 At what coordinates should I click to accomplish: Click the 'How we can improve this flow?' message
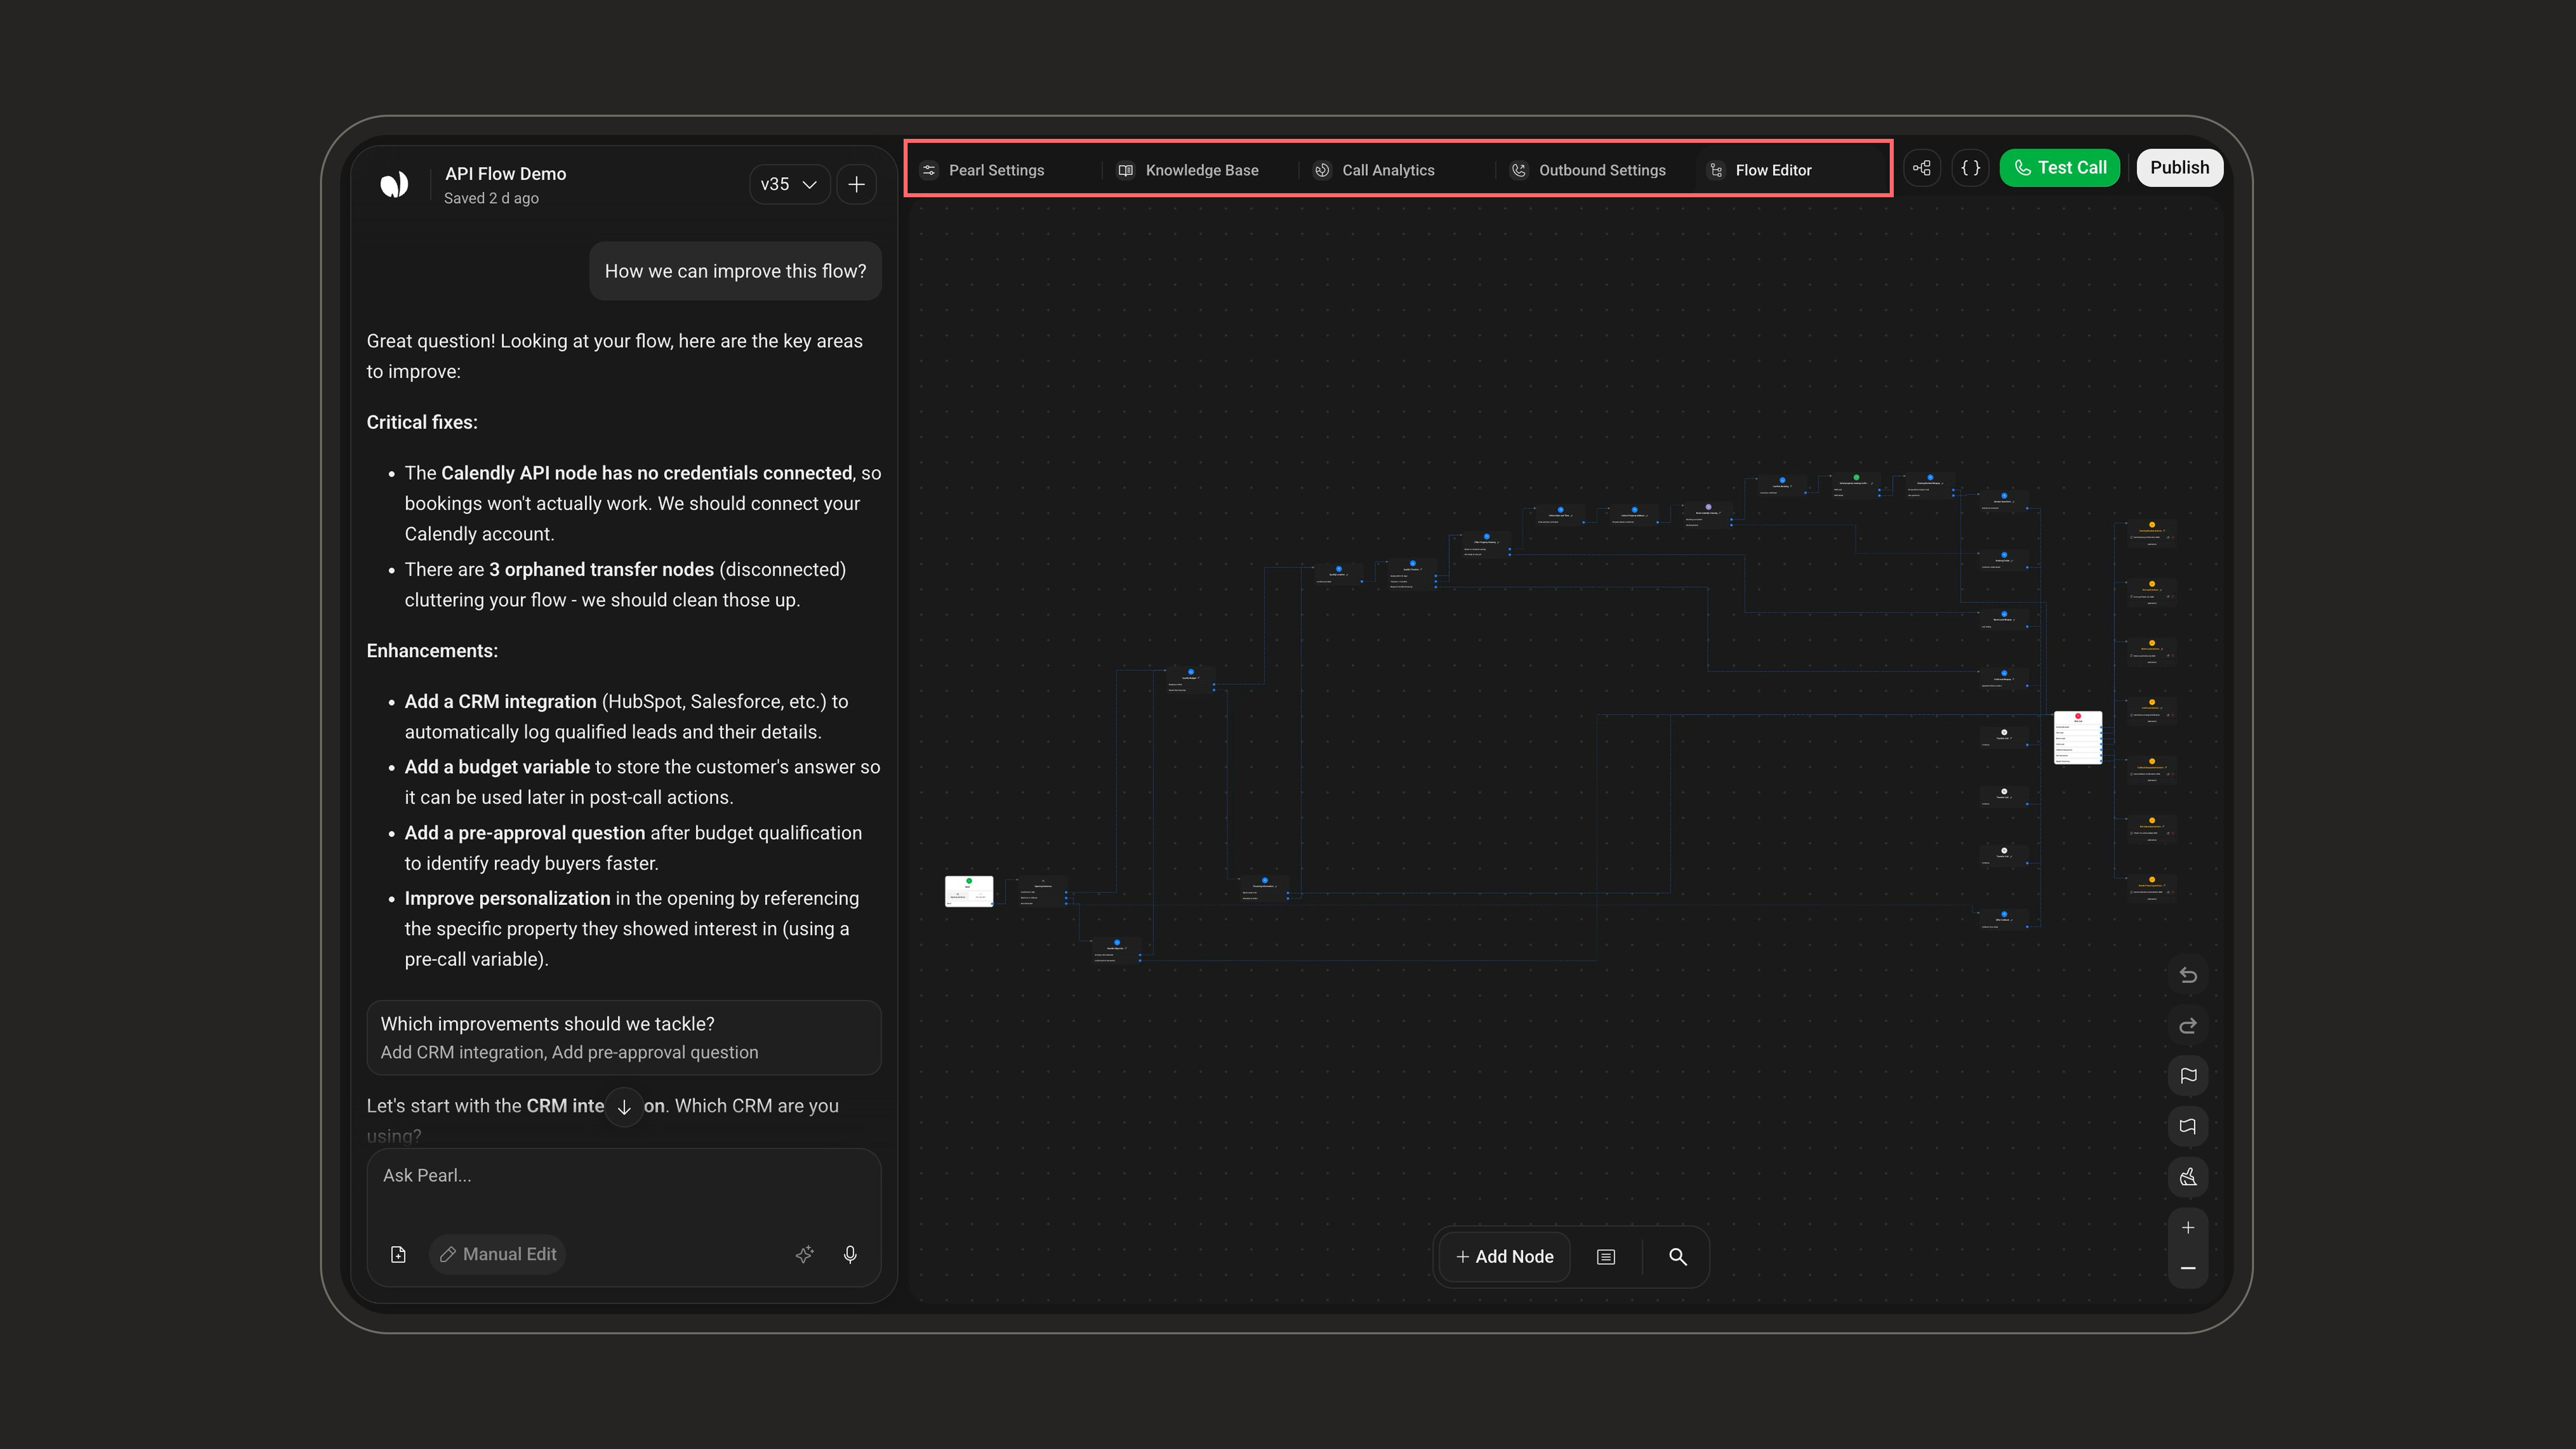tap(735, 271)
